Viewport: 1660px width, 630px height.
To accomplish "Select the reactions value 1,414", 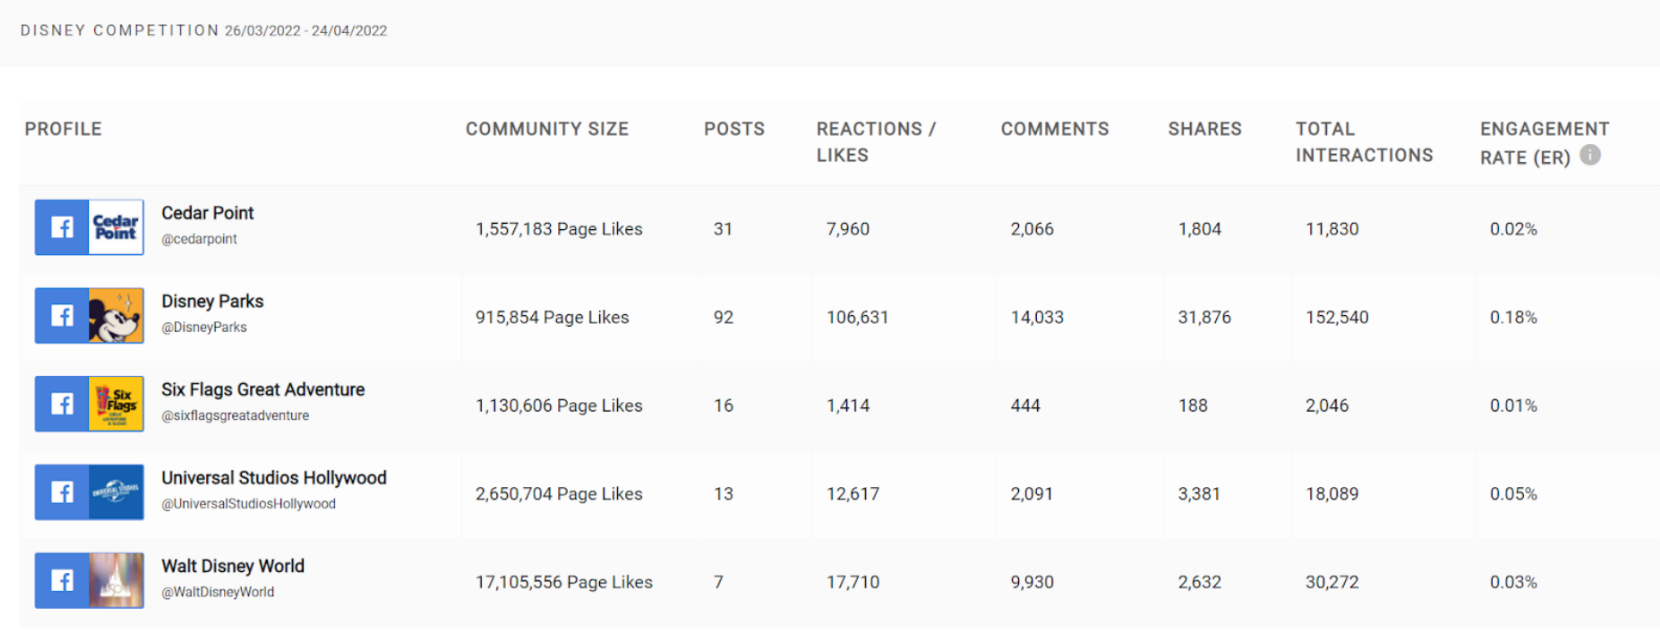I will point(848,405).
